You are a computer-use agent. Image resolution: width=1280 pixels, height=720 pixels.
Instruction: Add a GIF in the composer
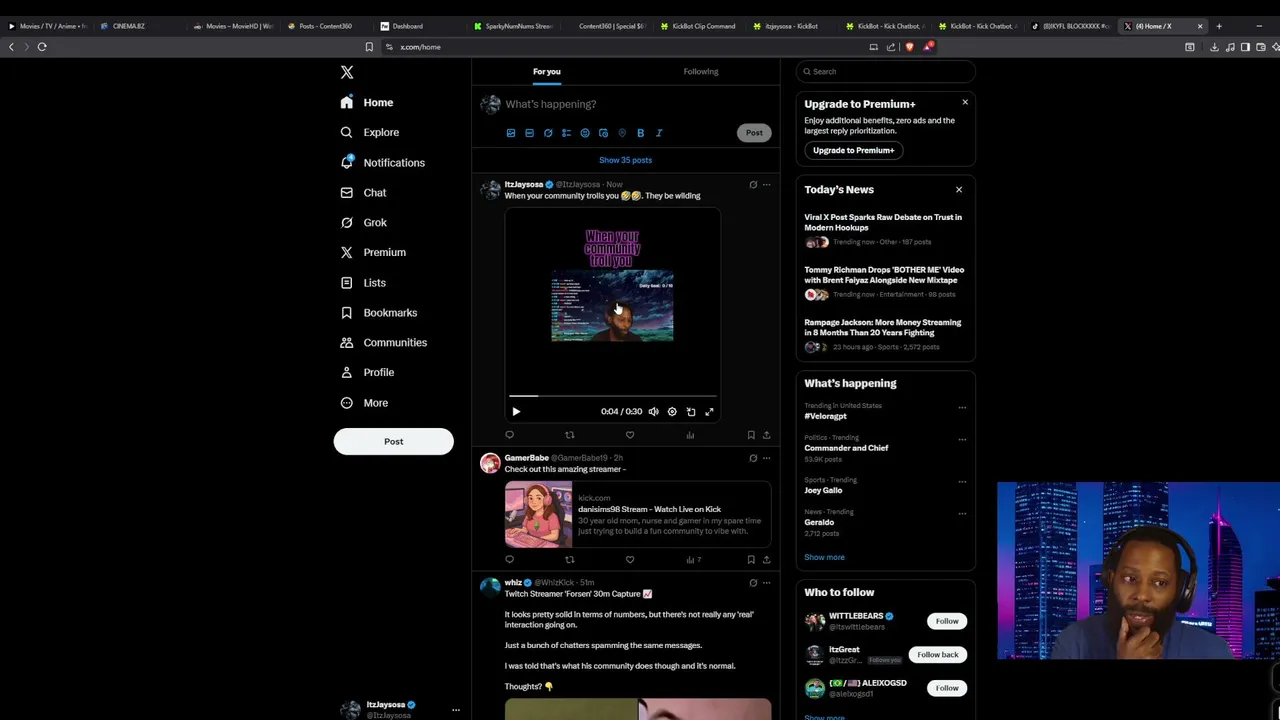pos(529,133)
